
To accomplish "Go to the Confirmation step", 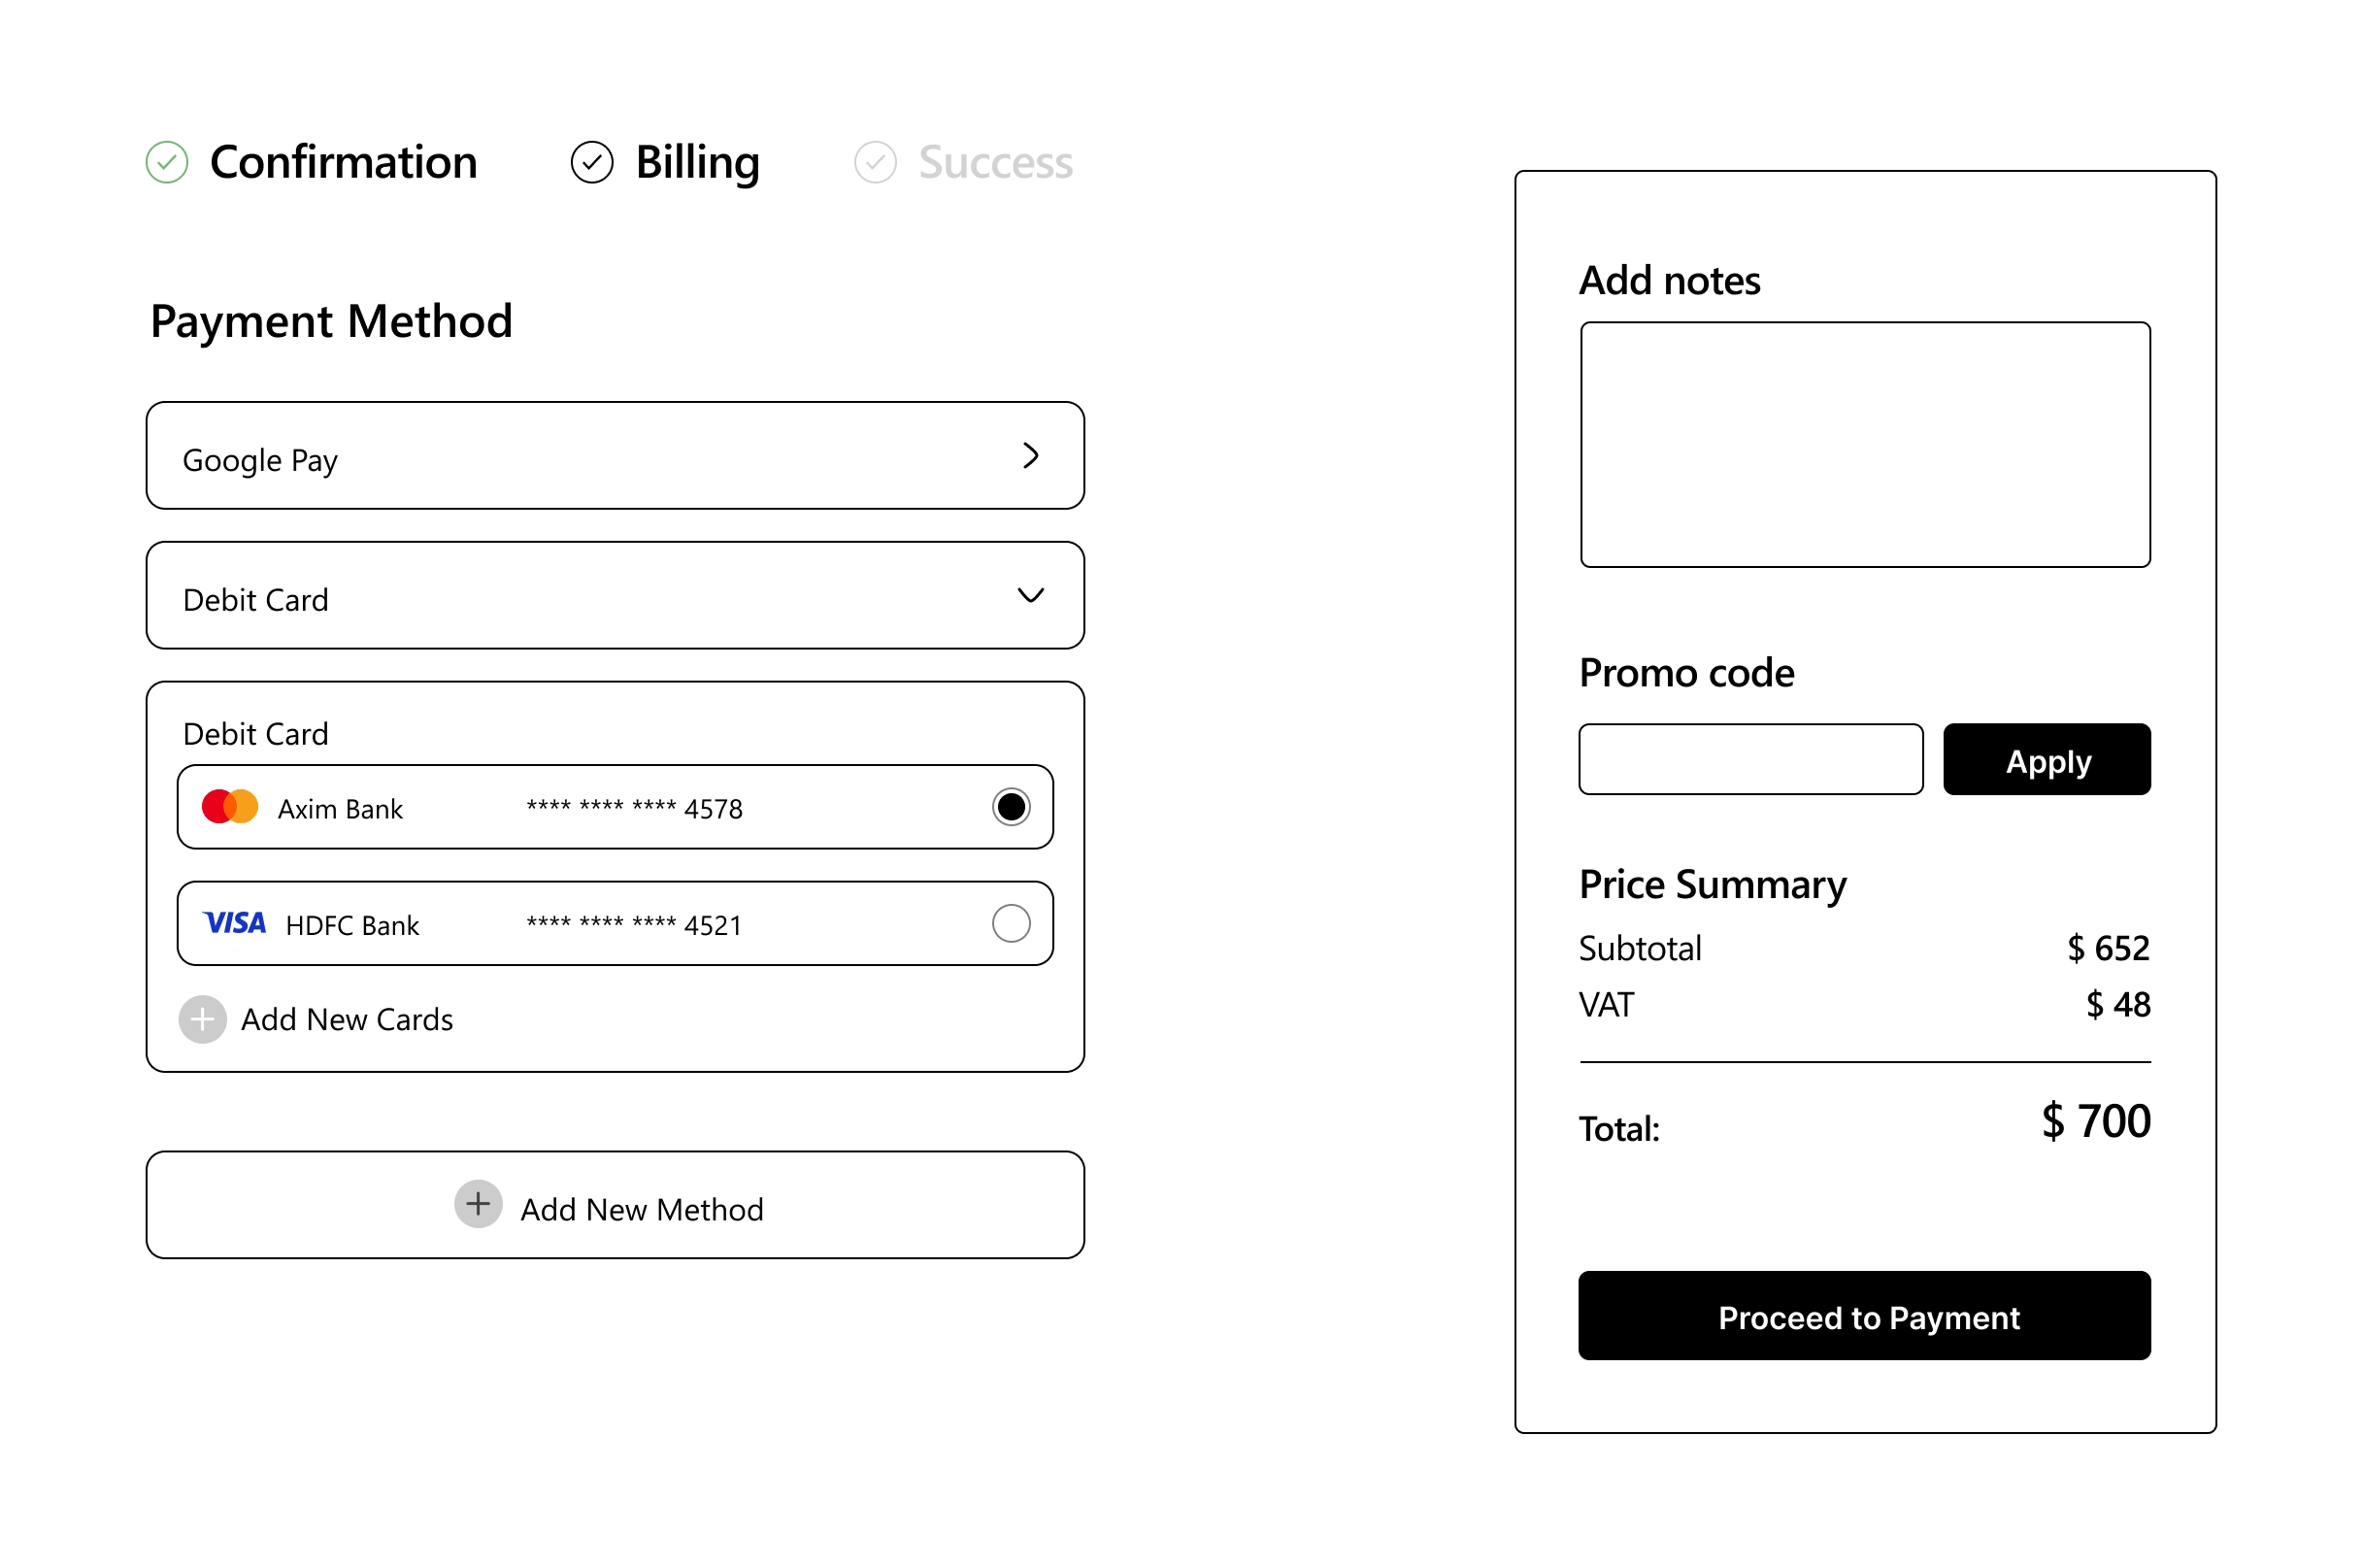I will coord(343,162).
